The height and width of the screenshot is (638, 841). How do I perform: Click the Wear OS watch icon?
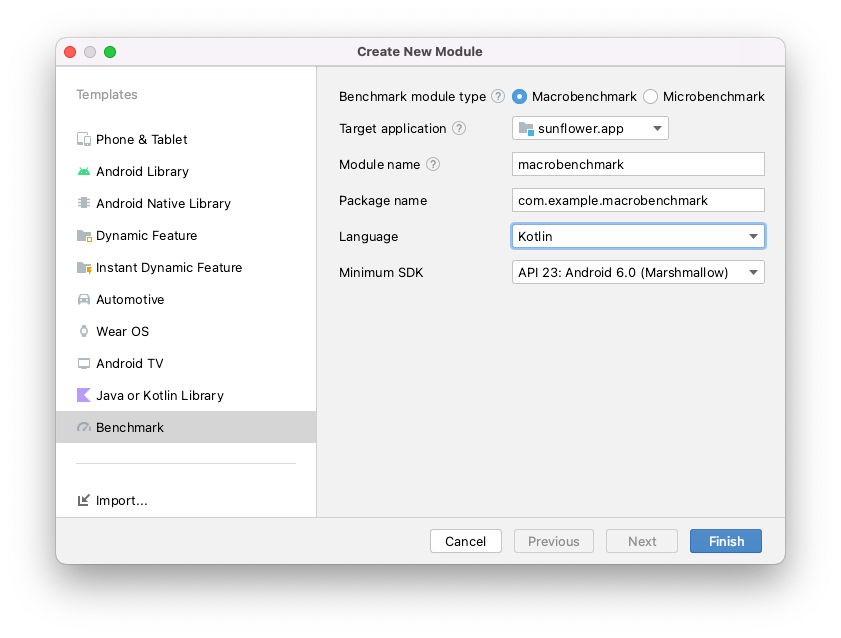pyautogui.click(x=84, y=331)
